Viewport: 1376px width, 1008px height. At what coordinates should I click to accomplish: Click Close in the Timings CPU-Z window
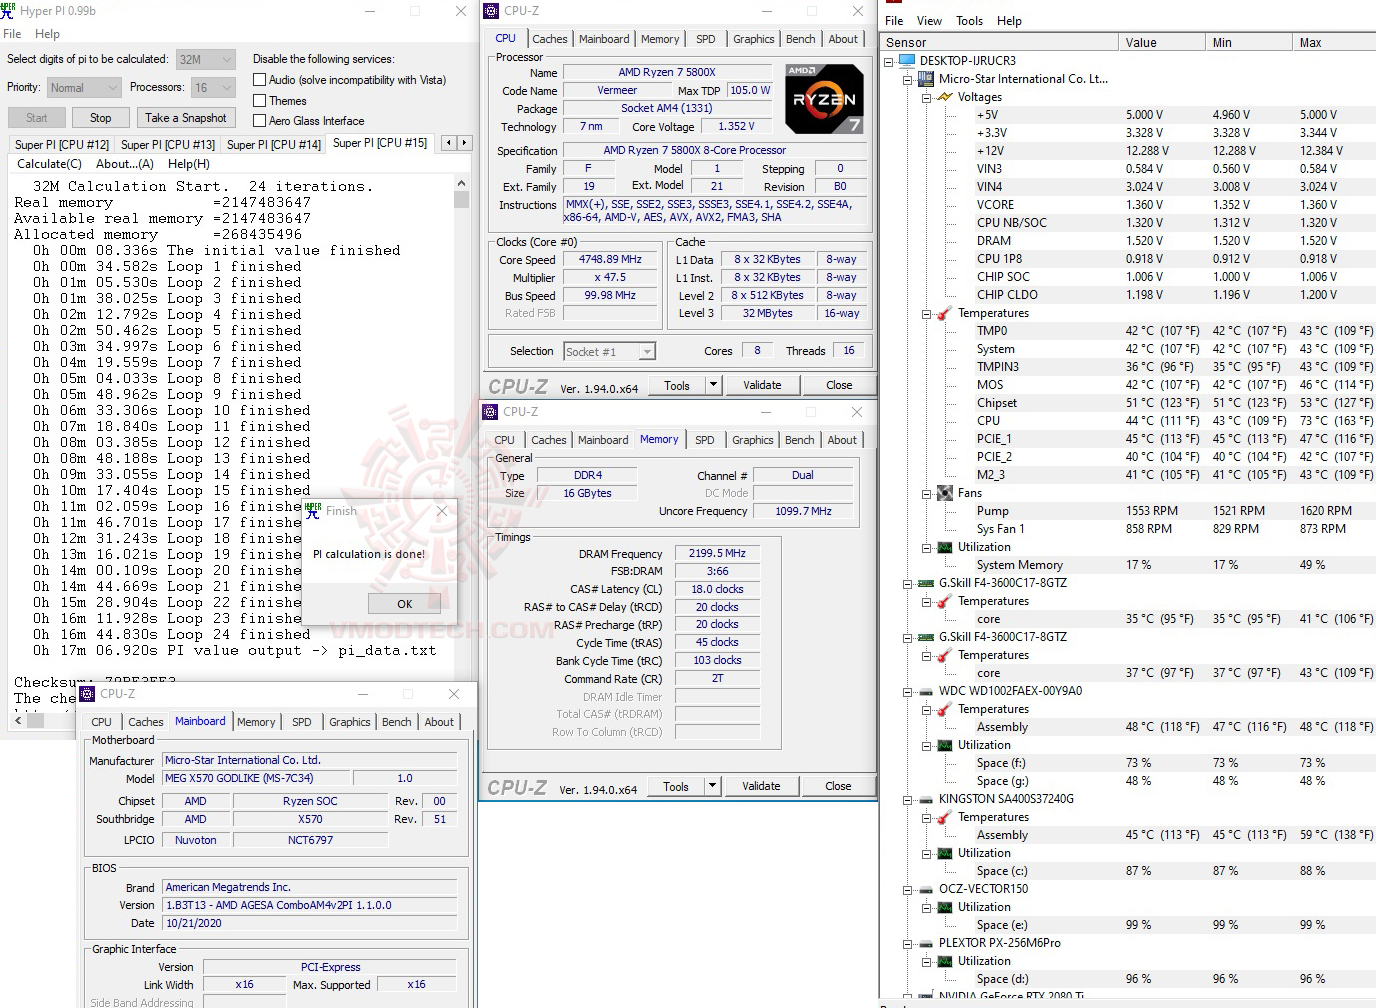(x=838, y=786)
